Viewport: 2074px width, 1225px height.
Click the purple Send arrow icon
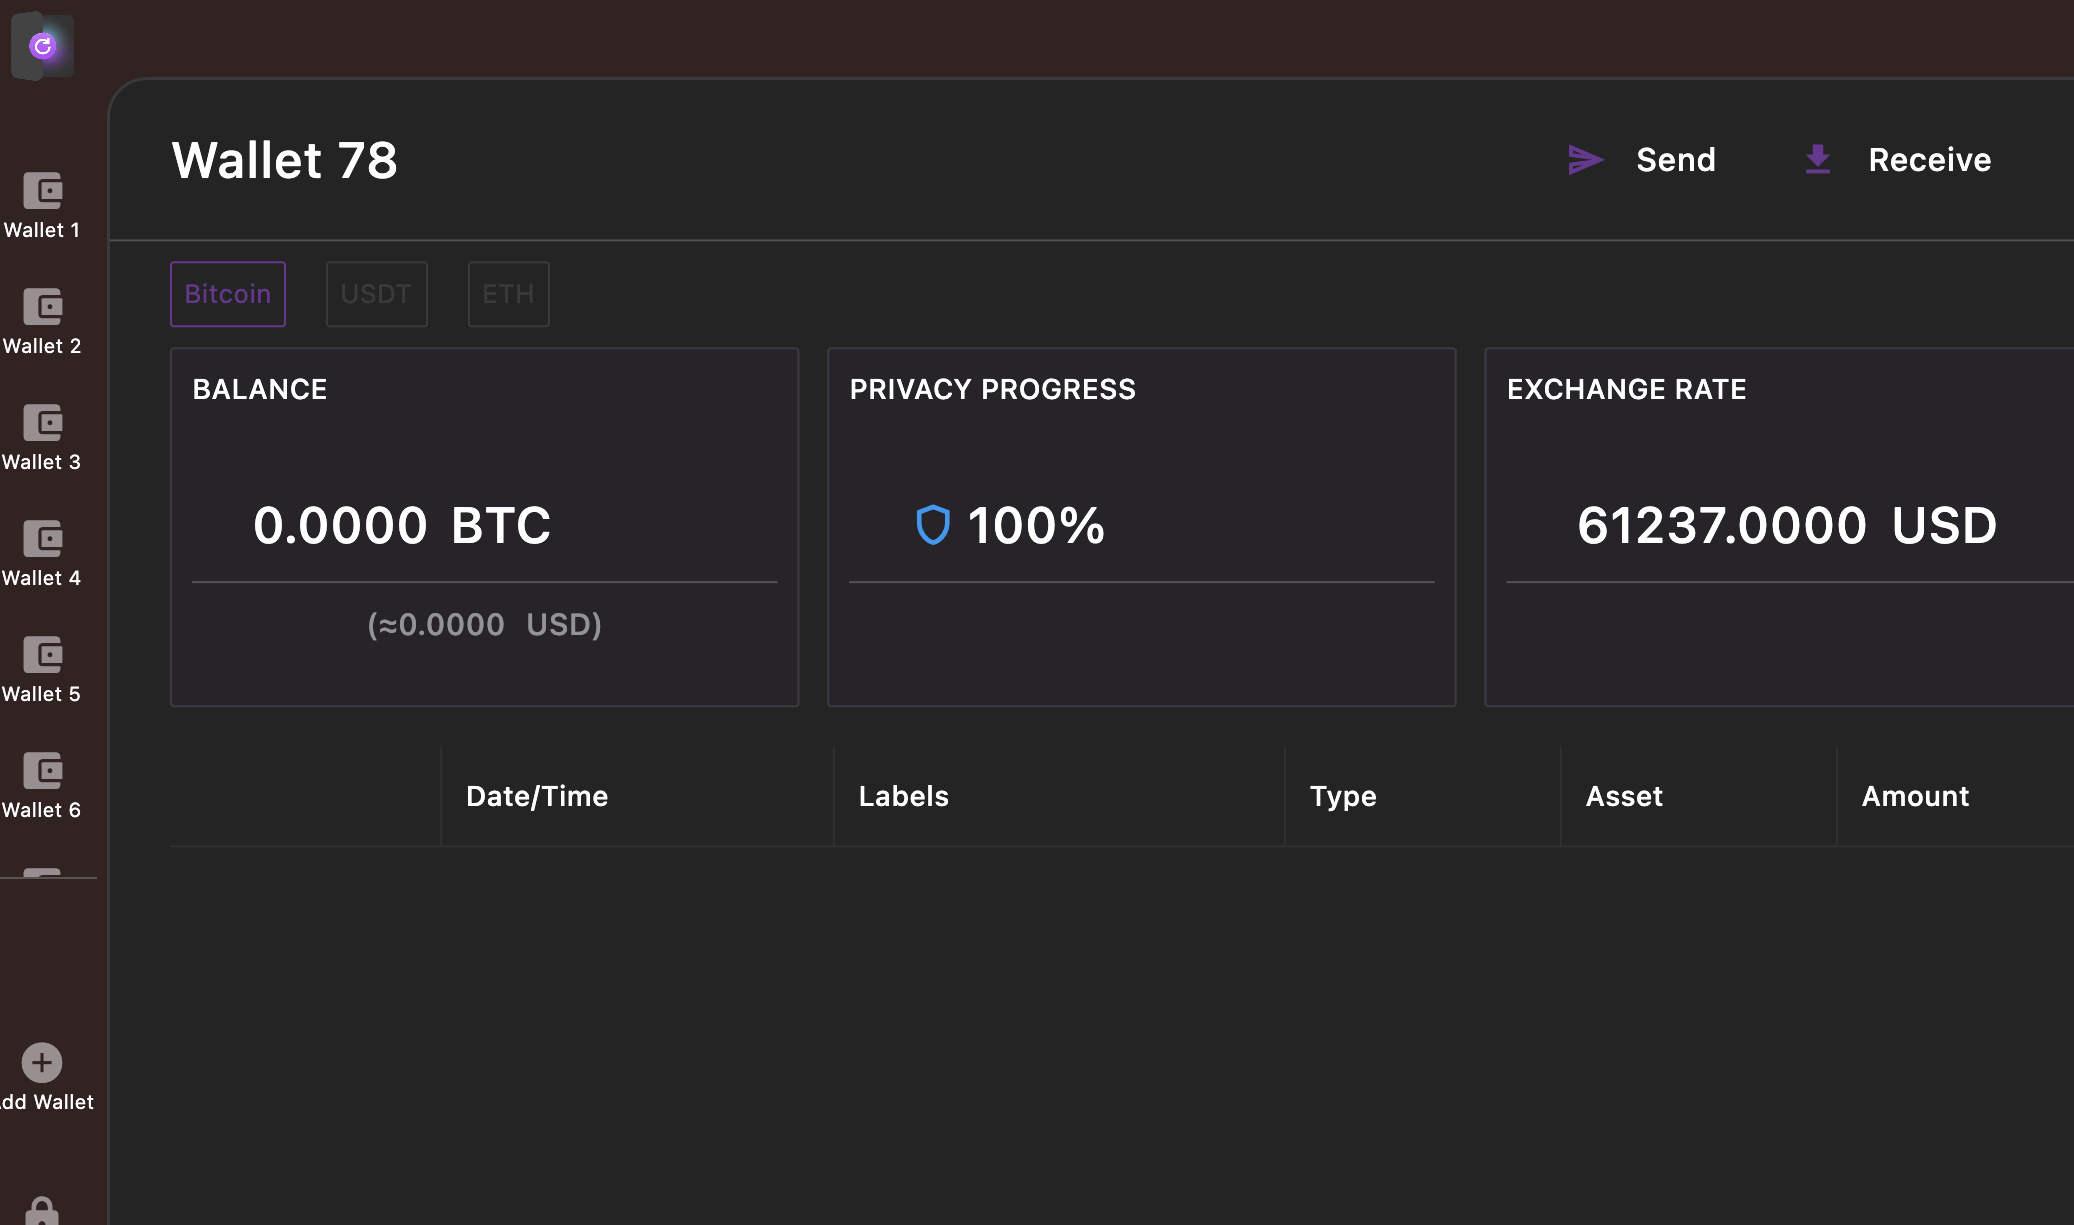pos(1585,160)
